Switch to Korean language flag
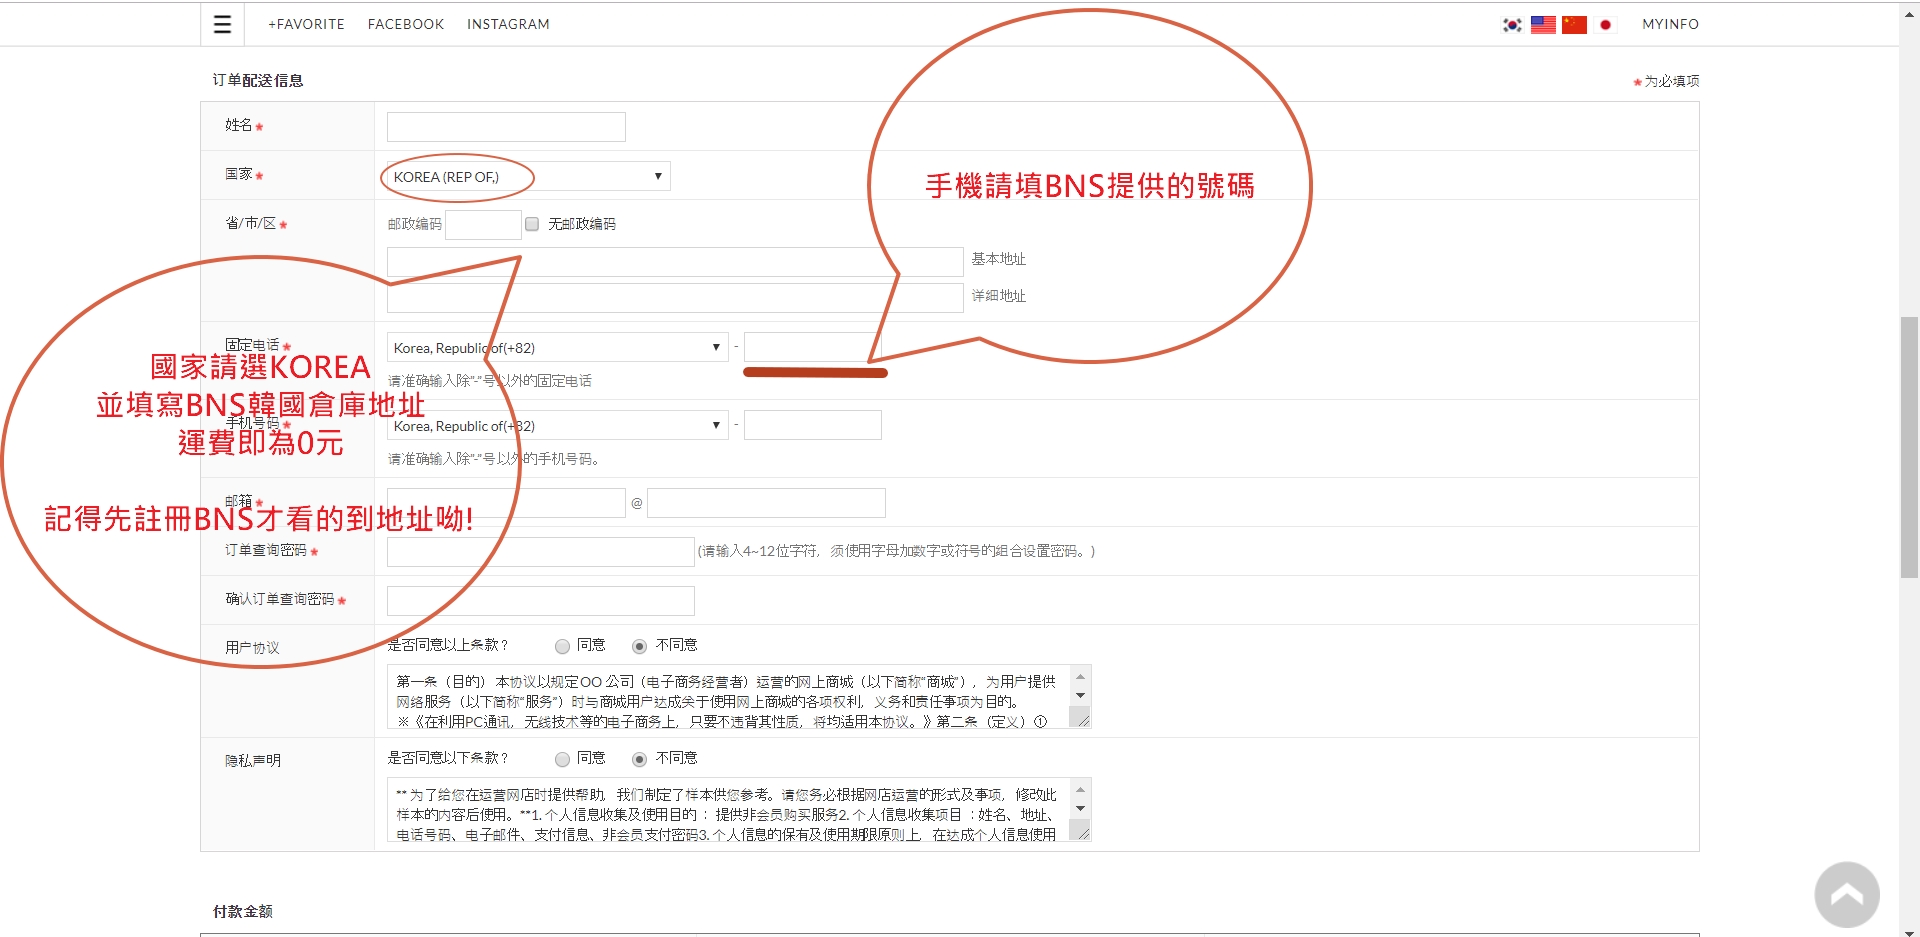 (1512, 25)
